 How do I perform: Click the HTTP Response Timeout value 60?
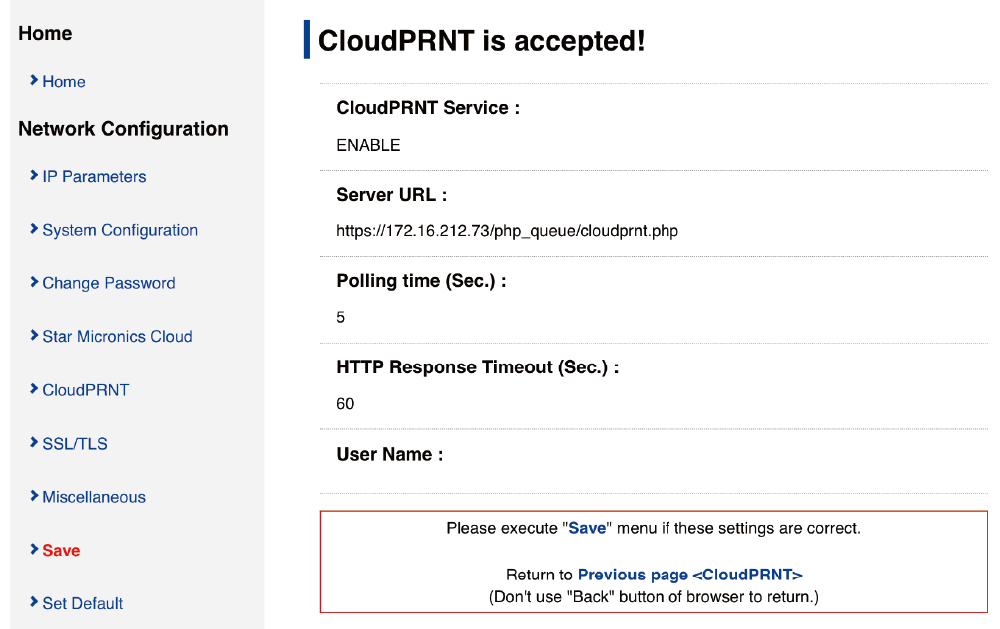click(345, 404)
